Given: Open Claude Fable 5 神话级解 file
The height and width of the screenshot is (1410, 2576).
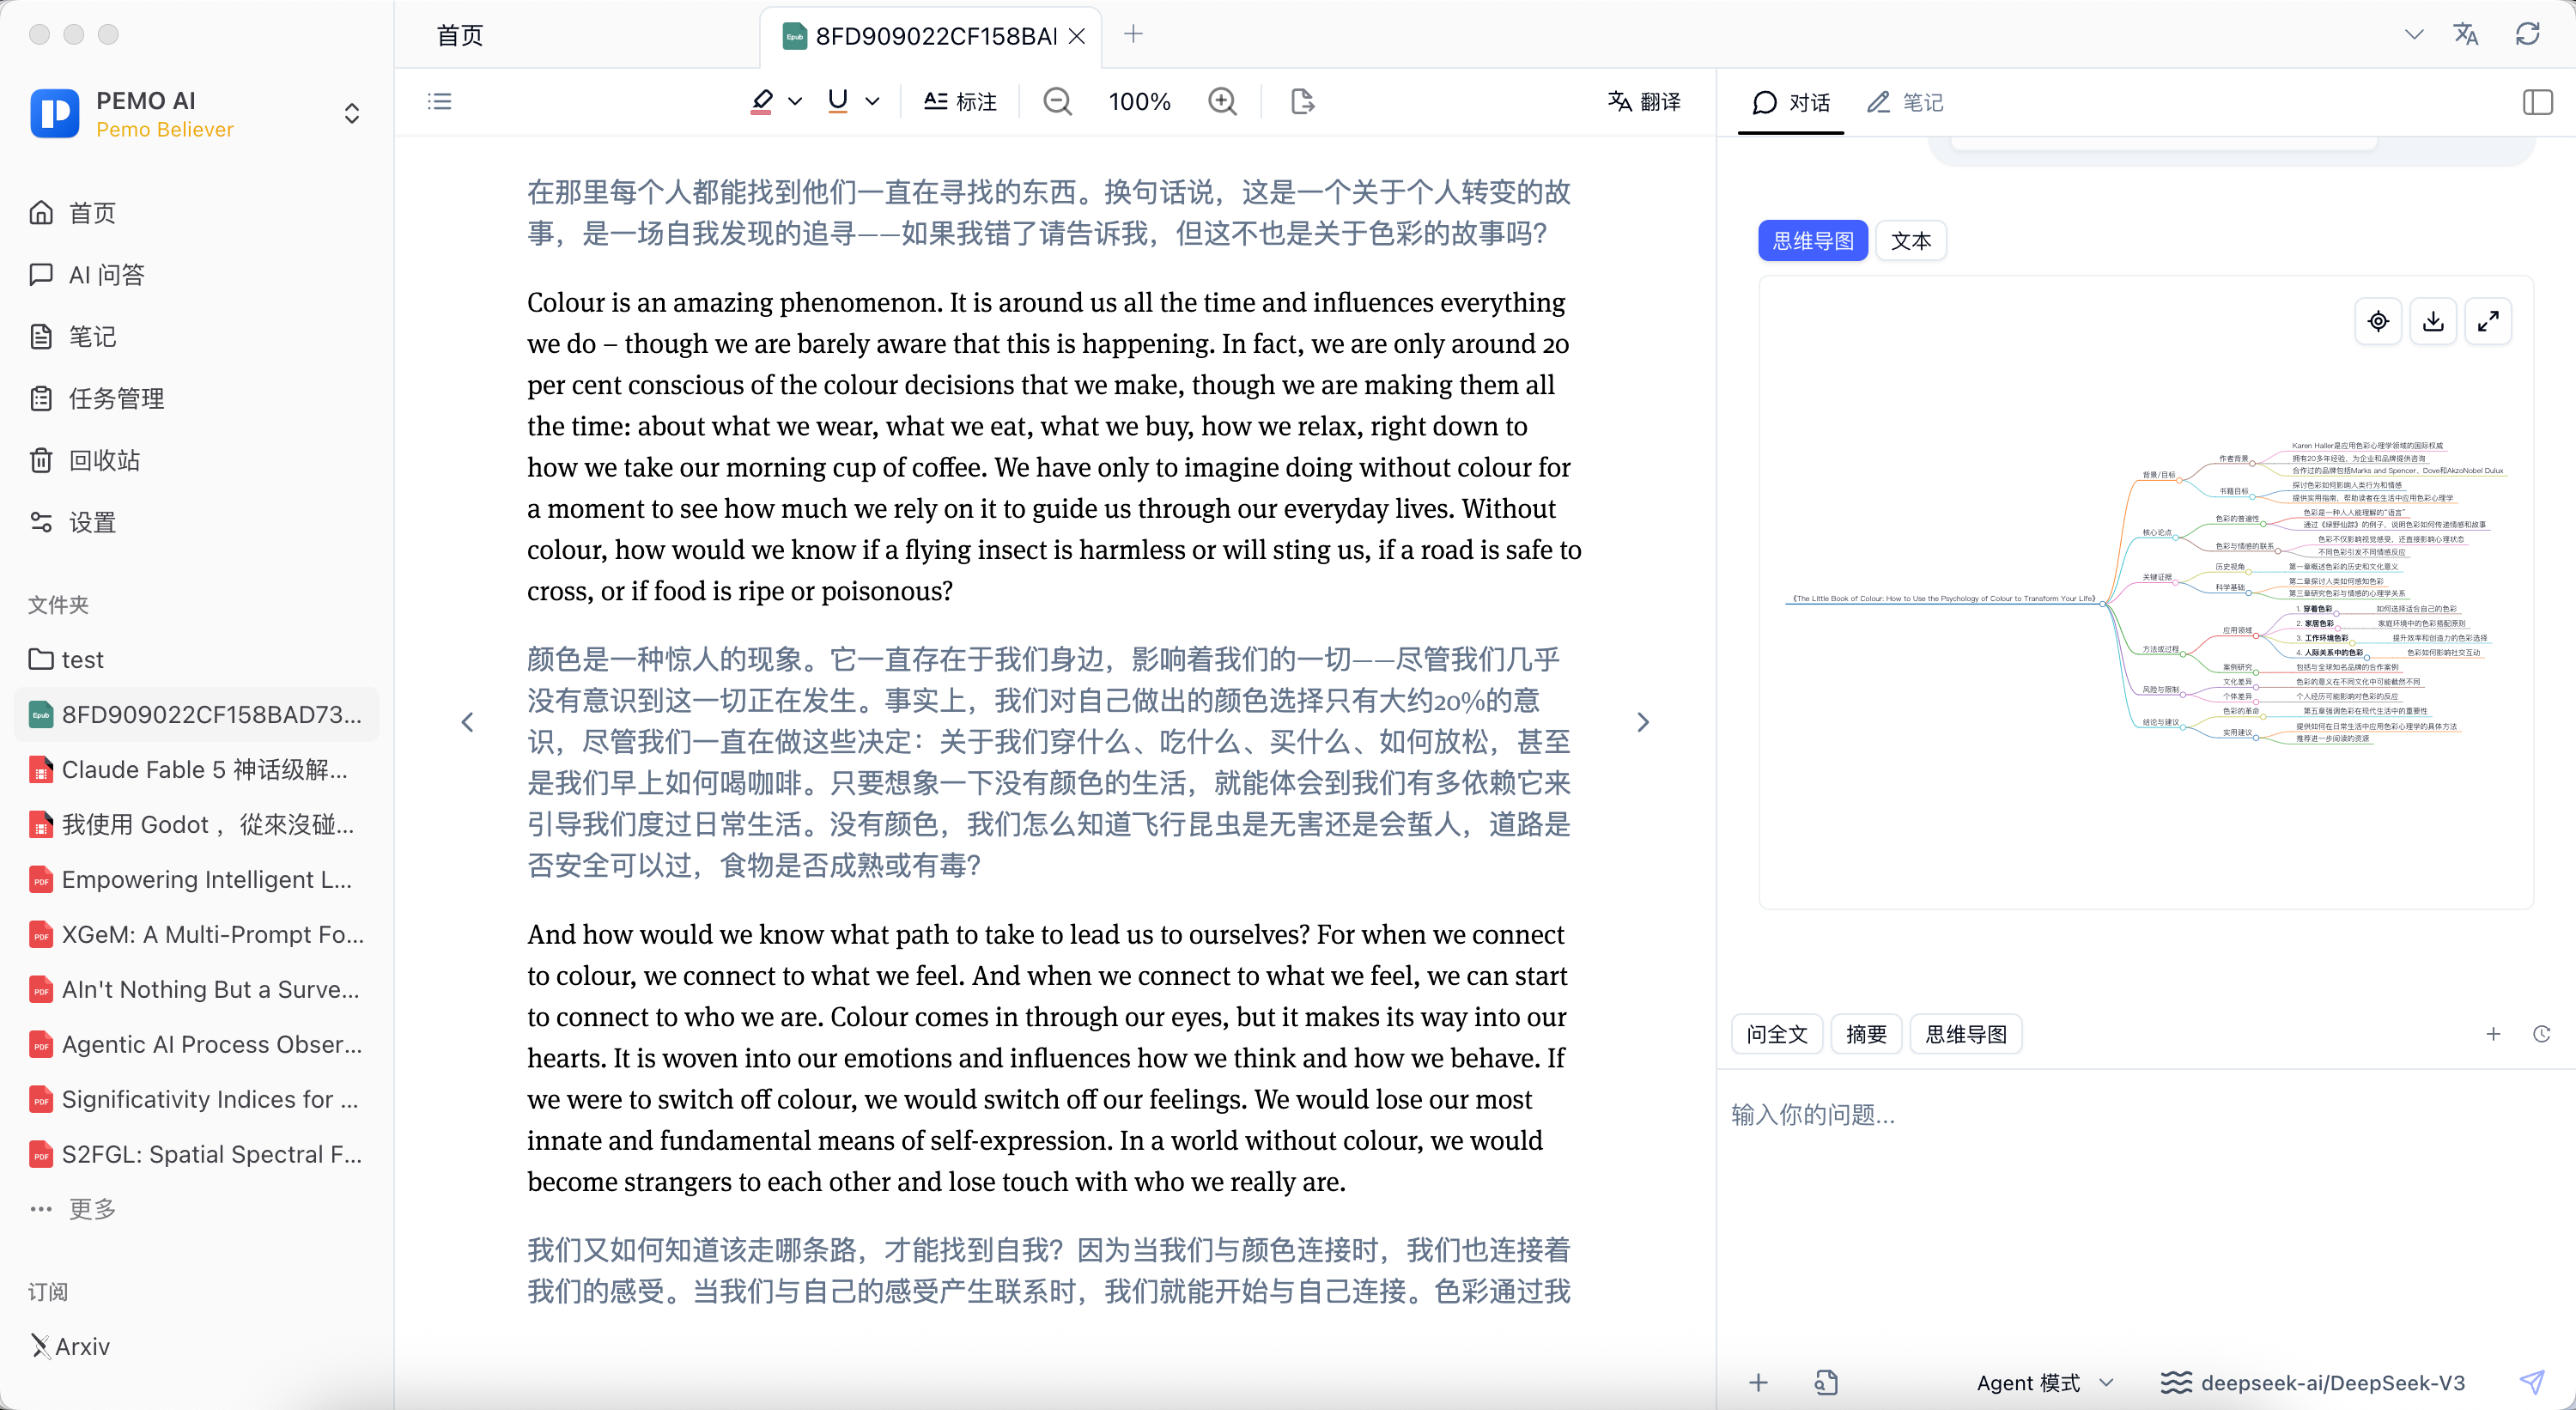Looking at the screenshot, I should pyautogui.click(x=196, y=769).
